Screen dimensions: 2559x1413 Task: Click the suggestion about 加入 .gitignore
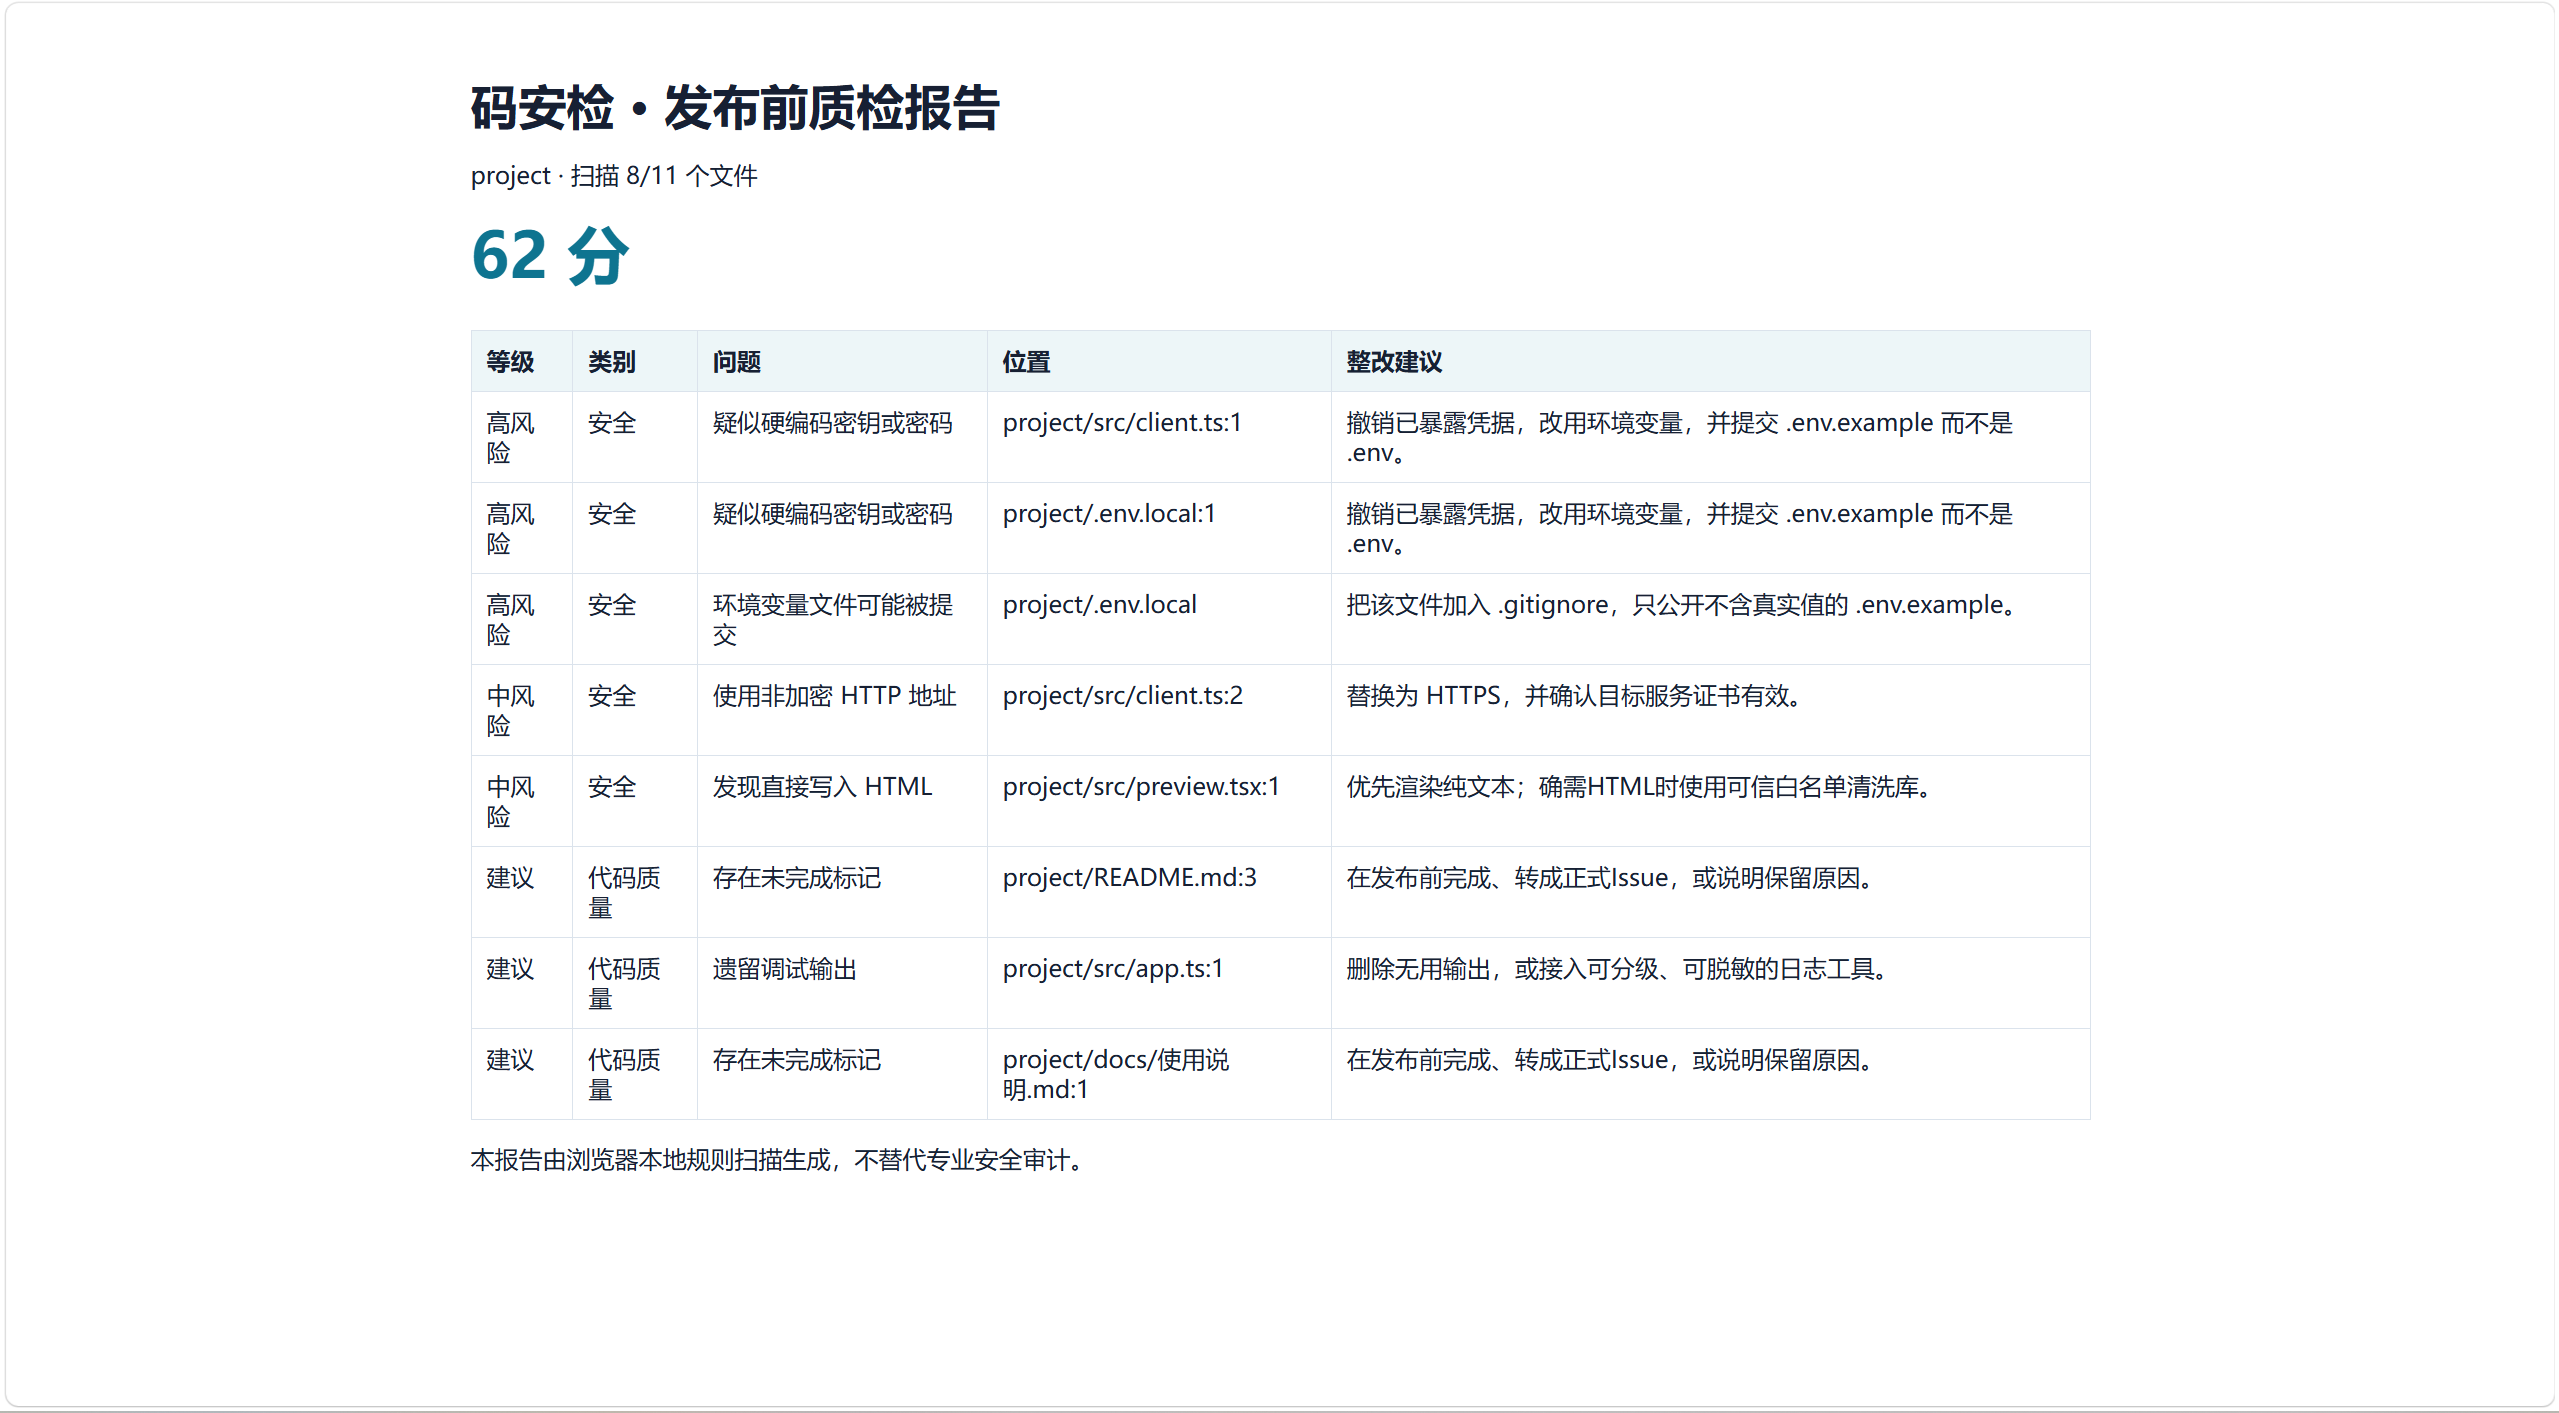[x=1683, y=605]
